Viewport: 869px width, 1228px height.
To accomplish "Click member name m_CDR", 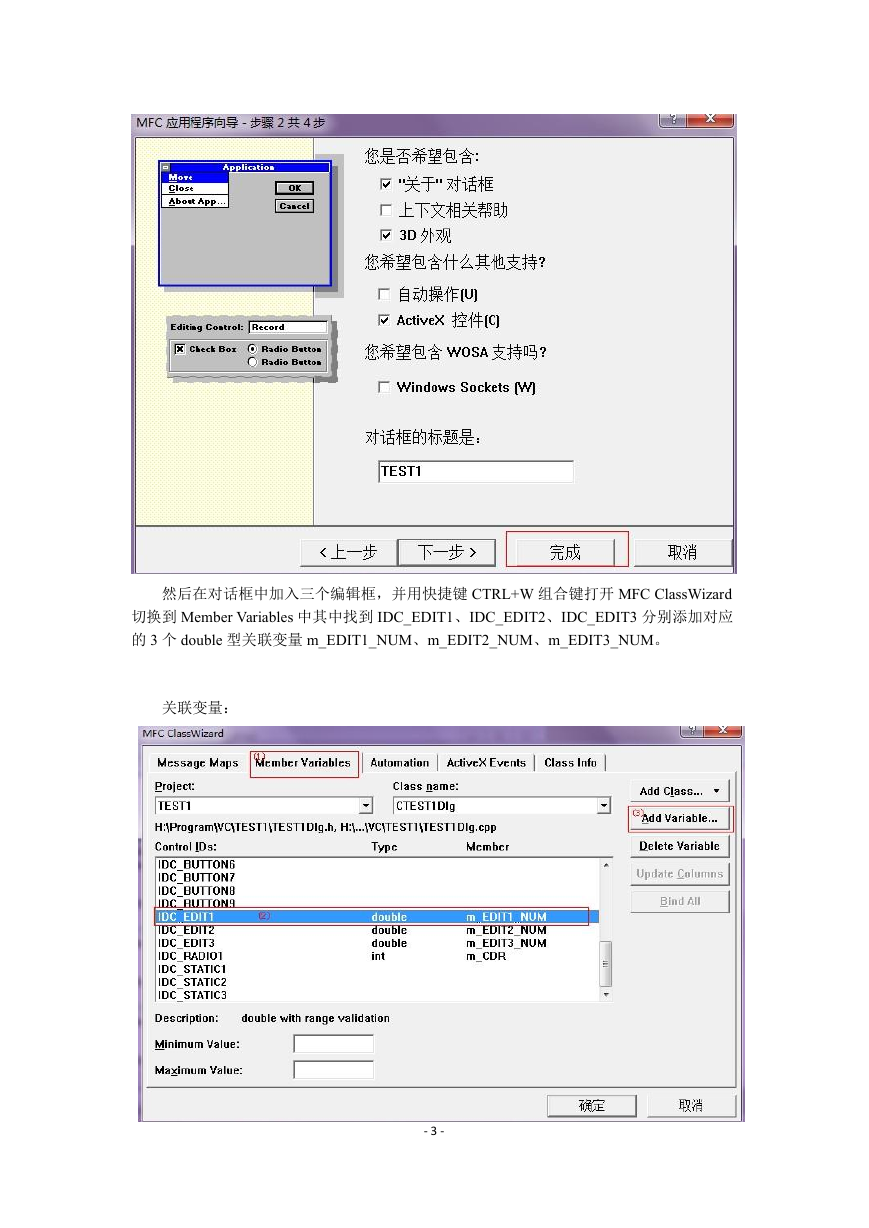I will pyautogui.click(x=486, y=956).
